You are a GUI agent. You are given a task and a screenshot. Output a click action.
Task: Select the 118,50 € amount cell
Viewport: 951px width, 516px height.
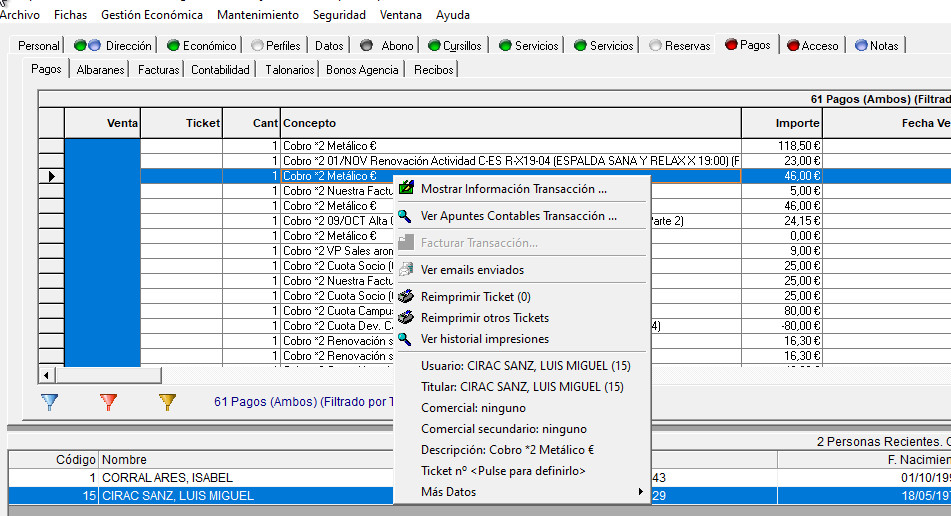pos(782,146)
